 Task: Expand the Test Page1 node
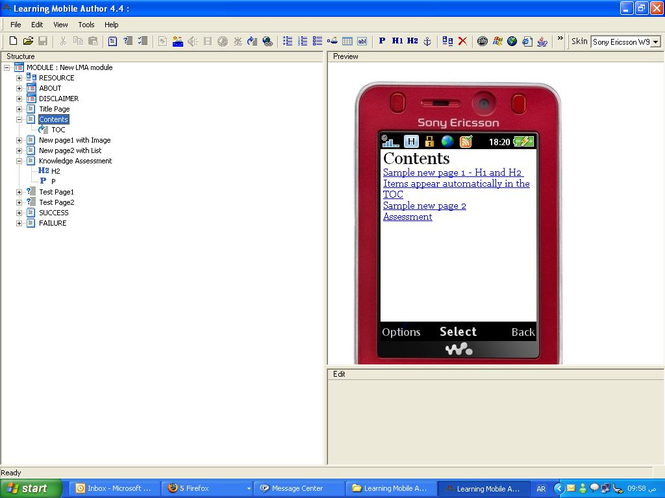tap(19, 191)
